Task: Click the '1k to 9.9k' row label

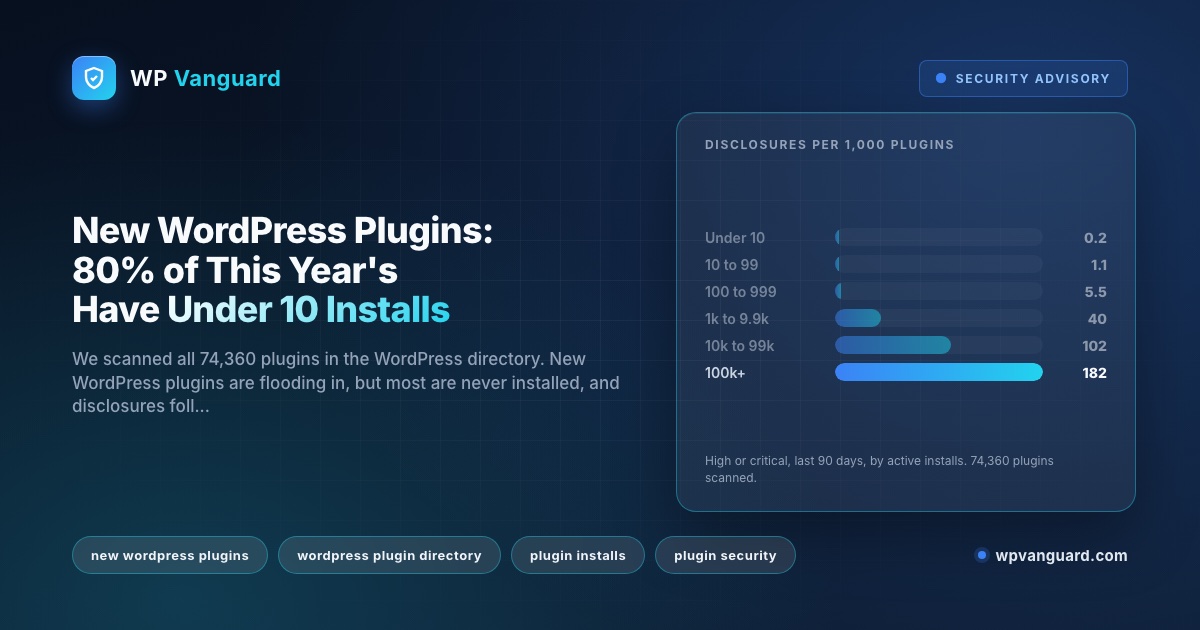Action: [x=738, y=319]
